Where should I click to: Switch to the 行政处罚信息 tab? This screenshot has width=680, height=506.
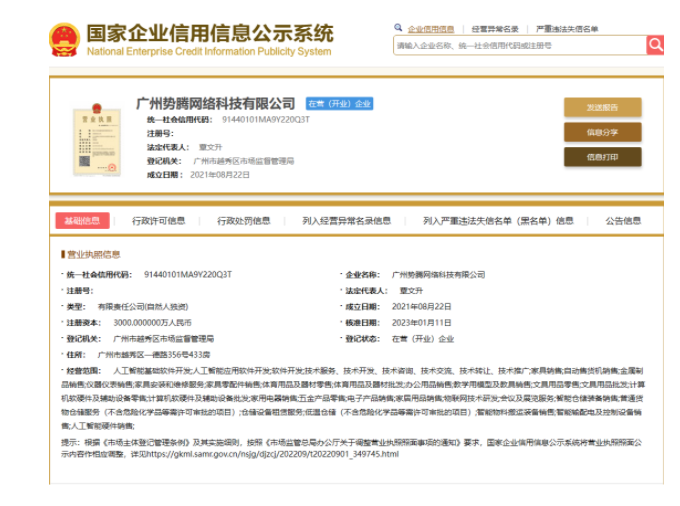243,221
